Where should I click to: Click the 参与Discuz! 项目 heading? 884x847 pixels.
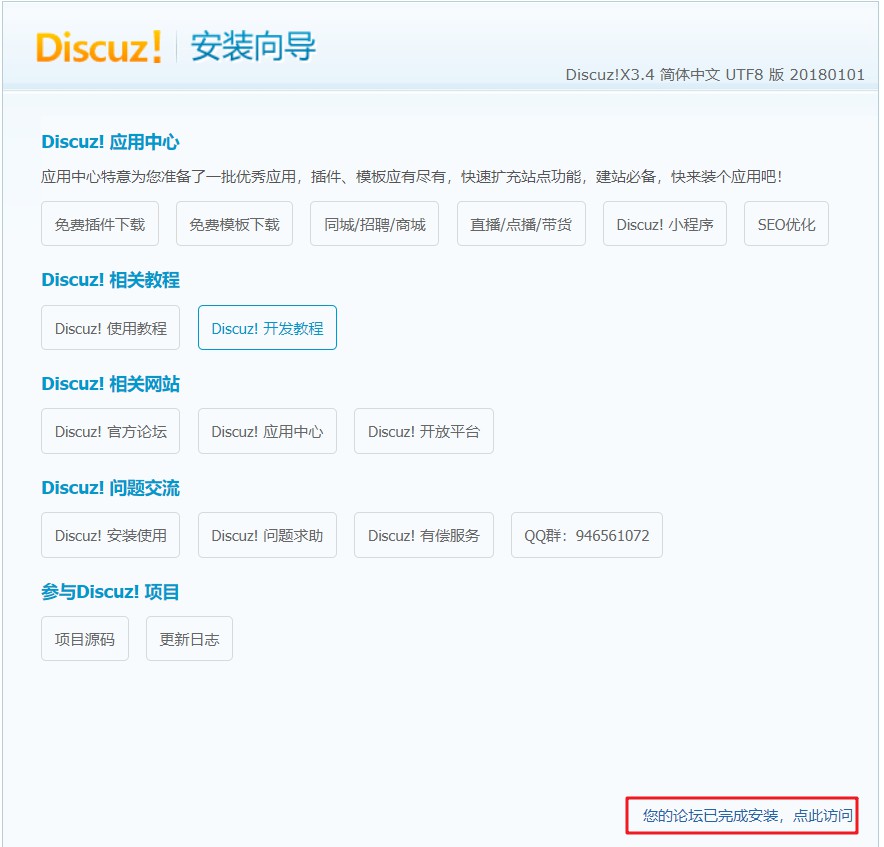[x=110, y=592]
